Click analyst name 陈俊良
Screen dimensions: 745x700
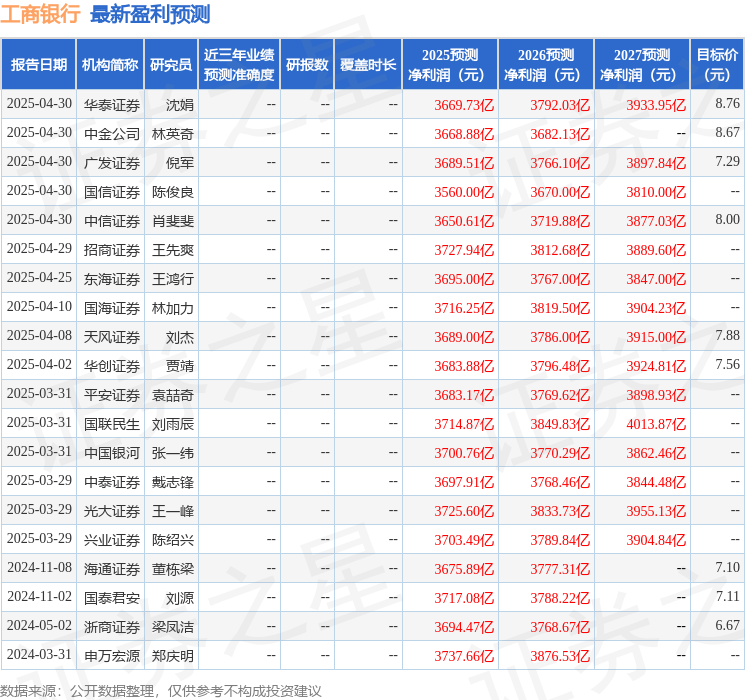point(172,191)
